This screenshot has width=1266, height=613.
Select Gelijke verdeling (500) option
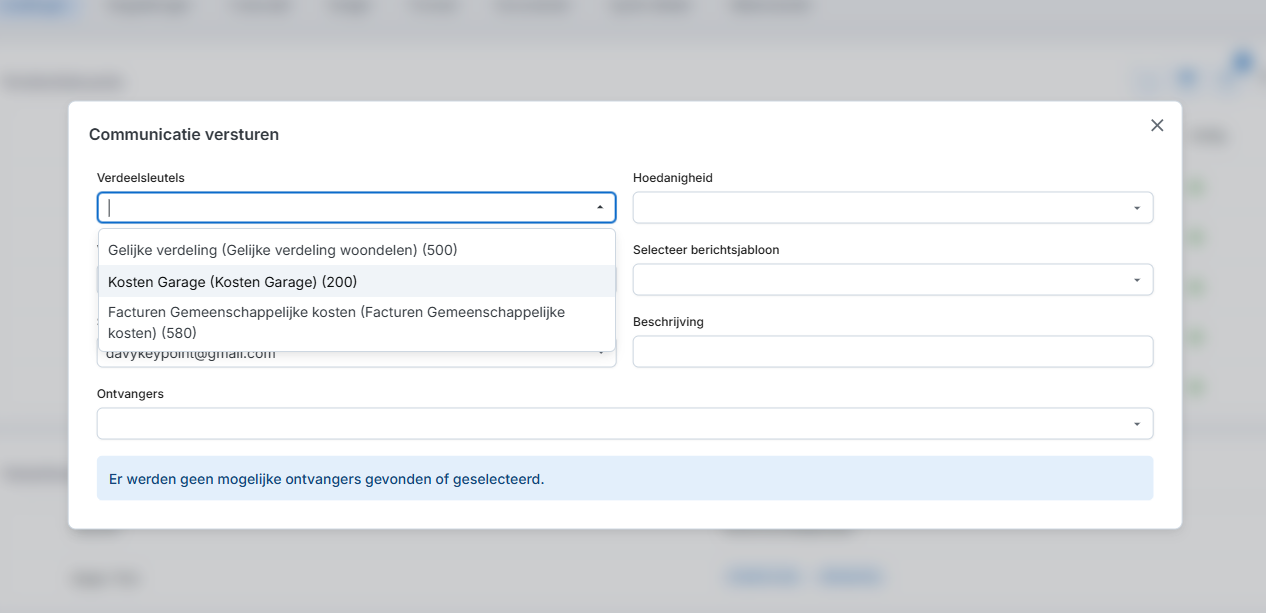click(x=283, y=250)
